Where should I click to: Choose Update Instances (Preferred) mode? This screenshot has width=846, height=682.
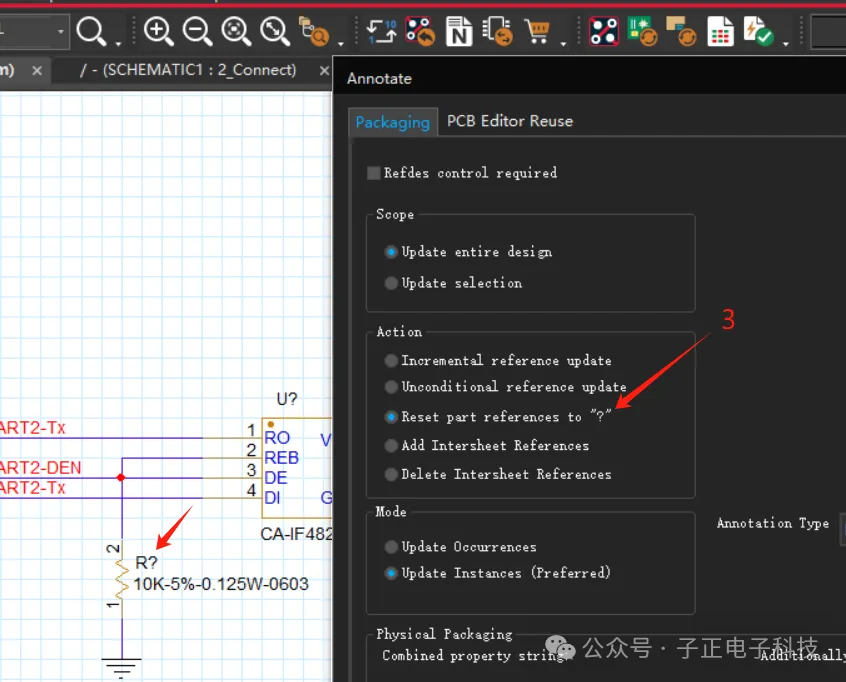coord(391,573)
